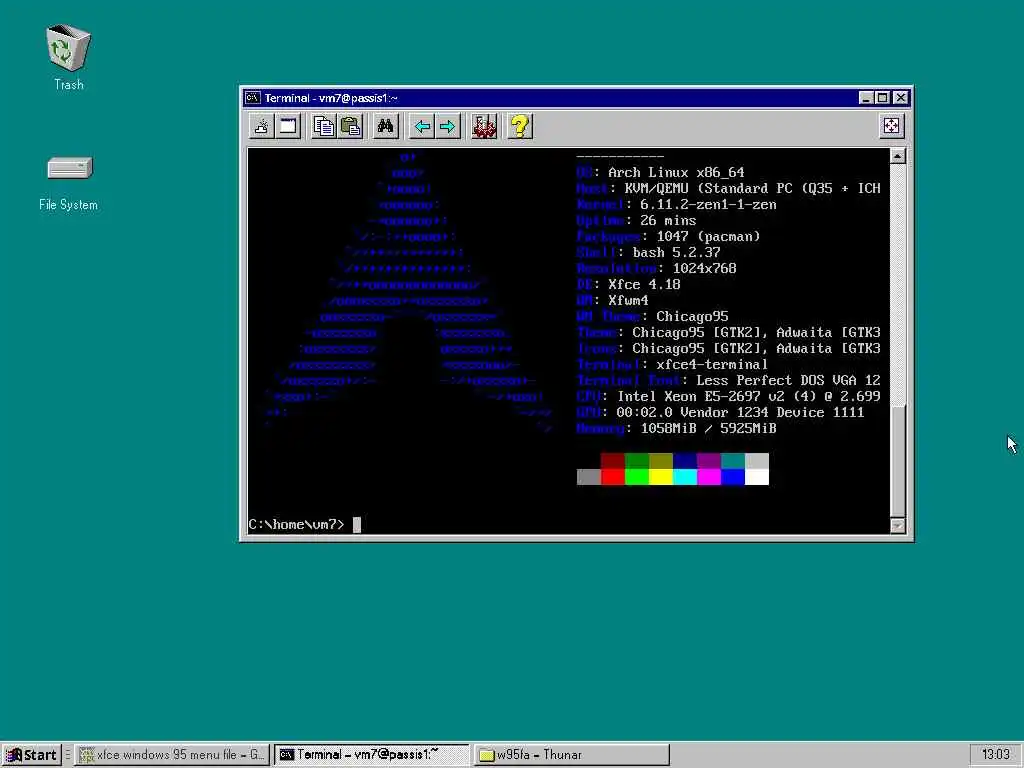This screenshot has width=1024, height=768.
Task: Click the terminal title bar text 'Terminal - vm7@passis1:~'
Action: pyautogui.click(x=330, y=98)
